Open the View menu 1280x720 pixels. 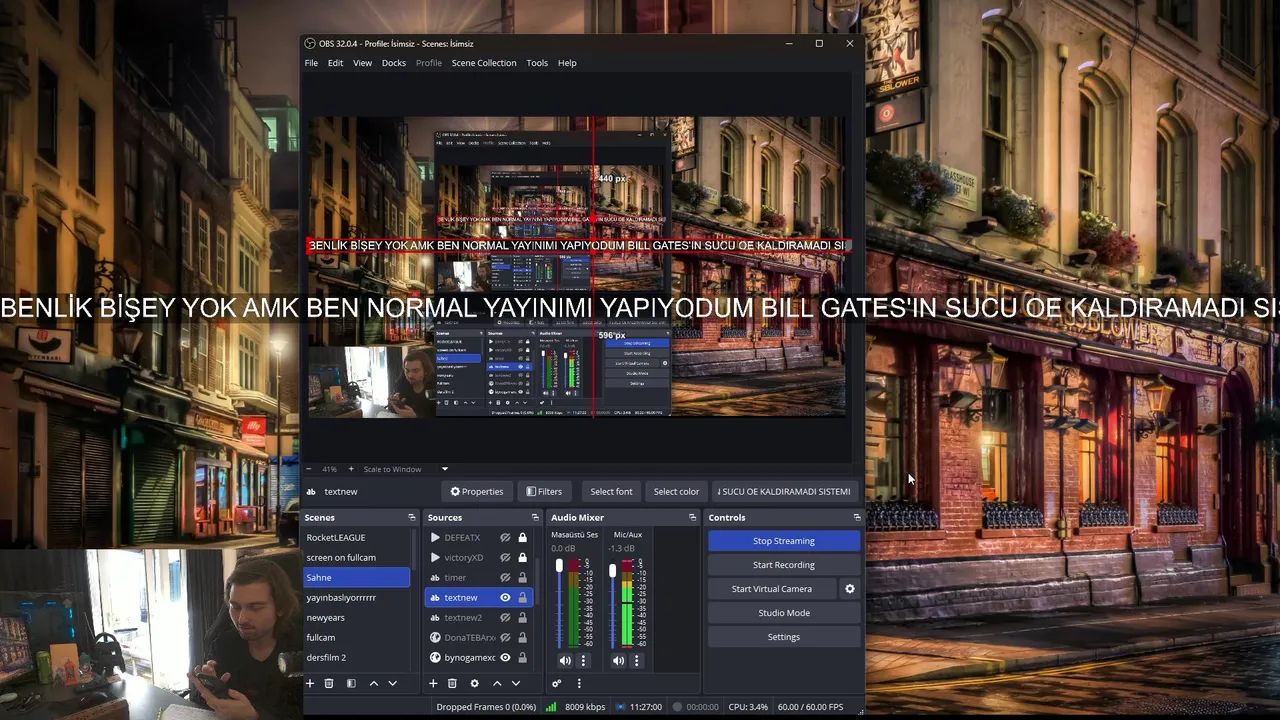click(362, 63)
